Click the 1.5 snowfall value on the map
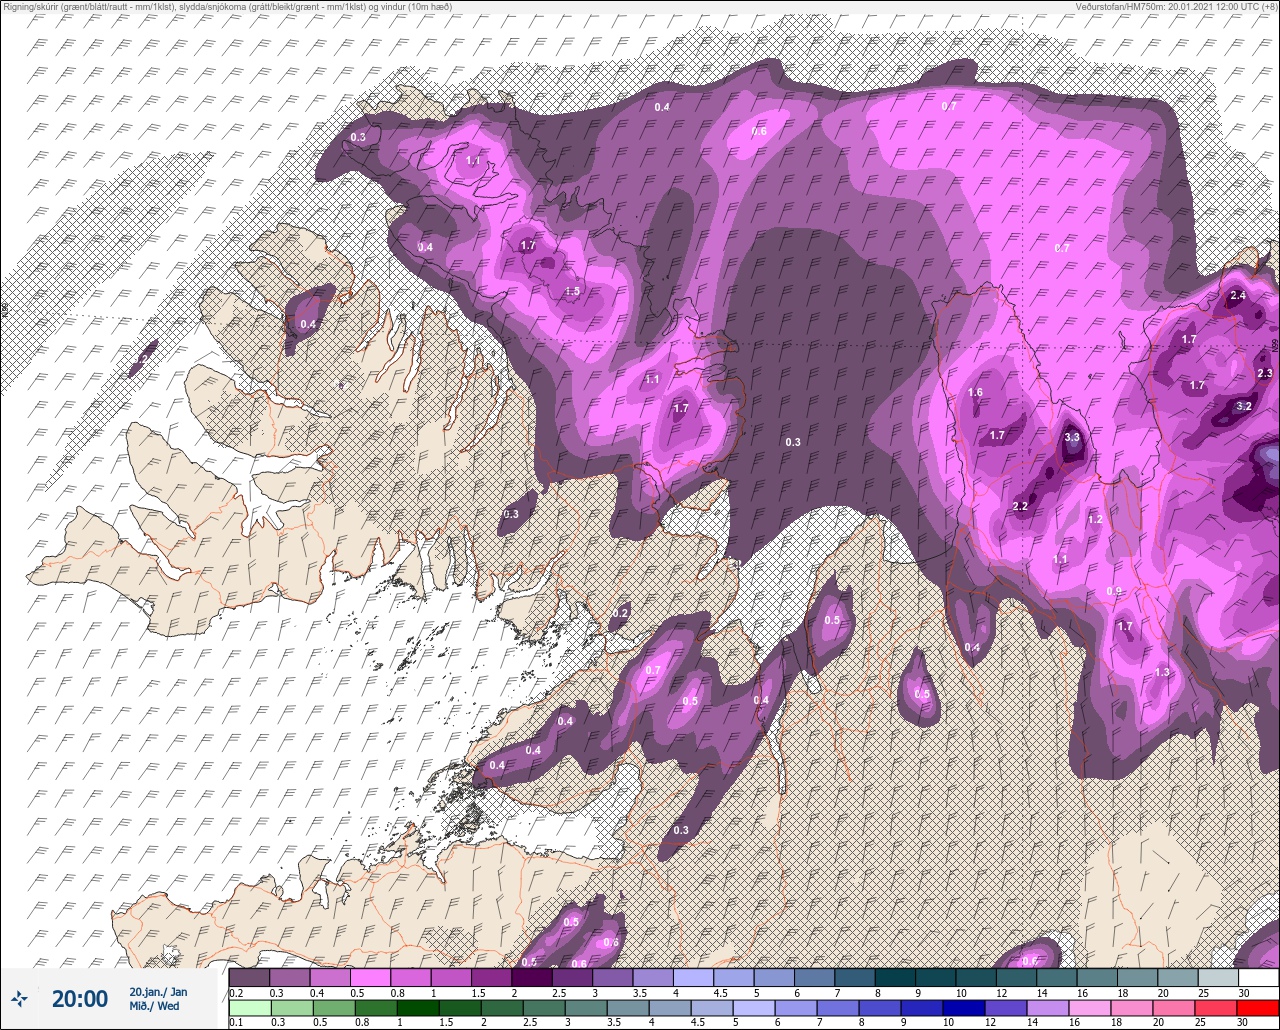The height and width of the screenshot is (1030, 1280). pos(572,291)
